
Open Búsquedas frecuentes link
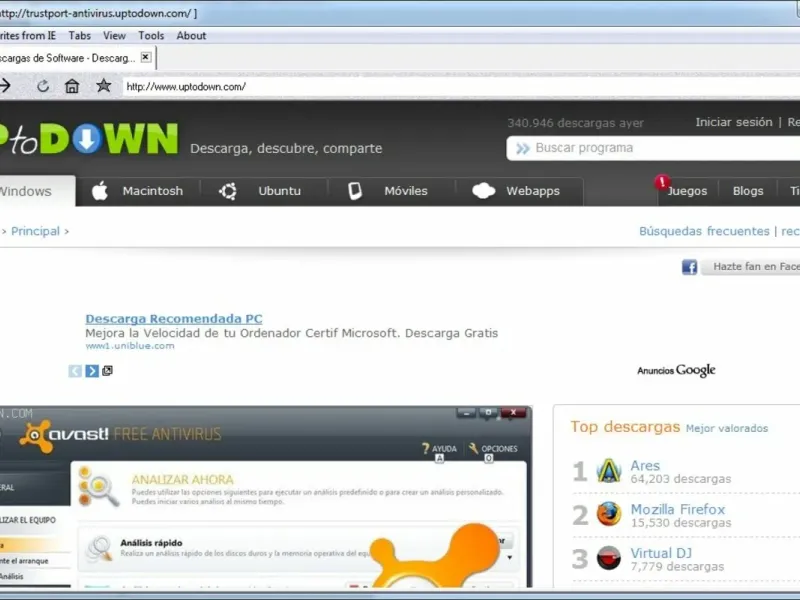pyautogui.click(x=704, y=231)
